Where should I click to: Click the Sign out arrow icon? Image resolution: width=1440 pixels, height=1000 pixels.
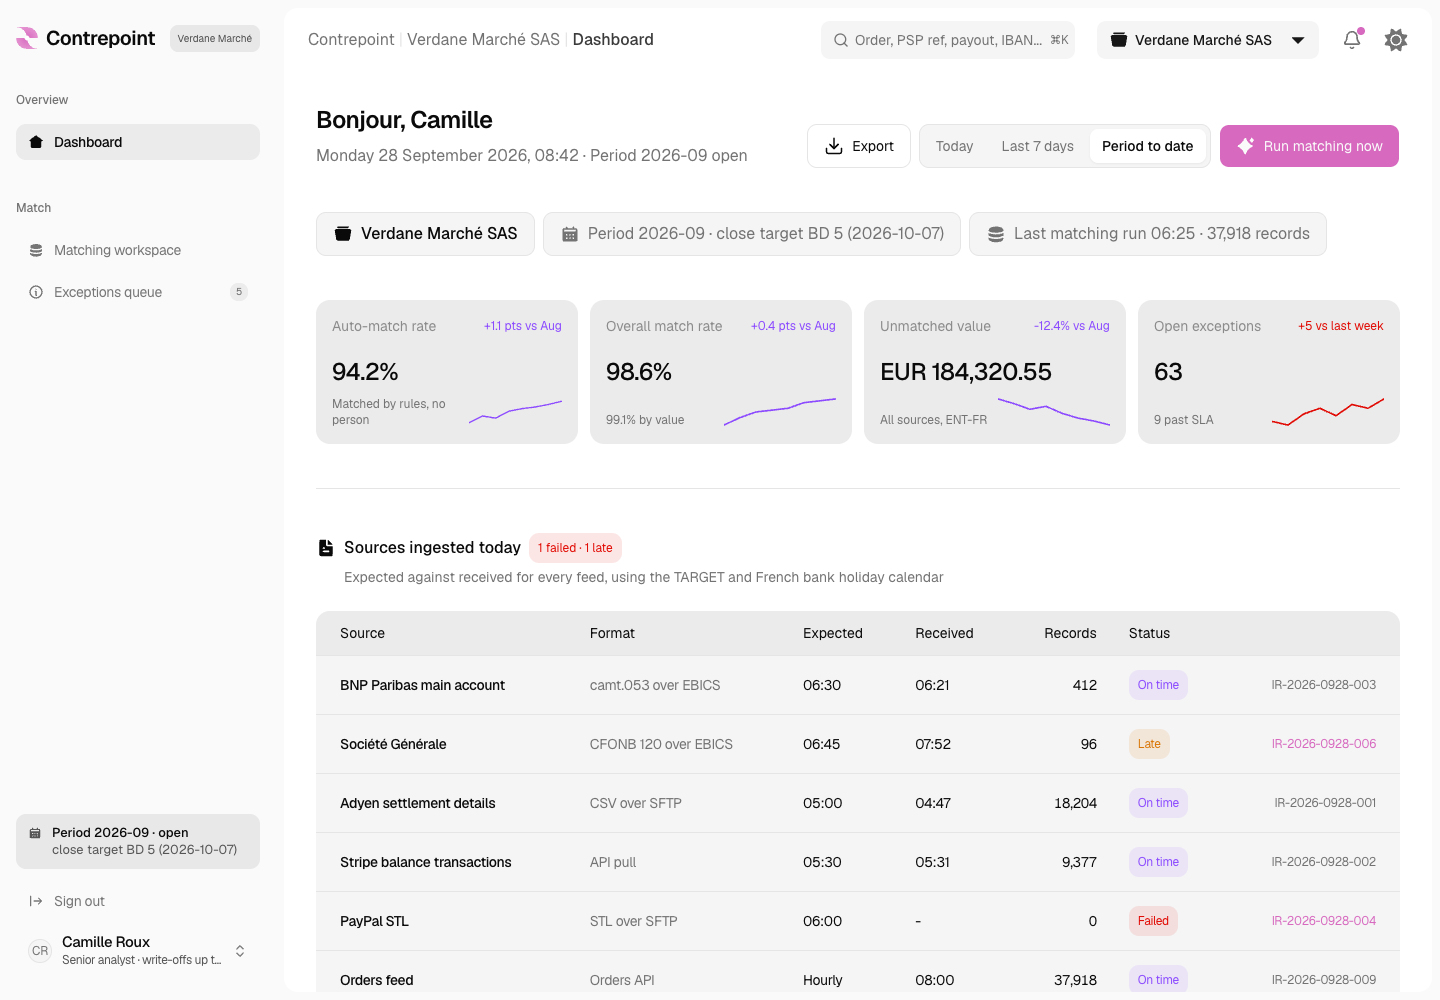(x=36, y=901)
